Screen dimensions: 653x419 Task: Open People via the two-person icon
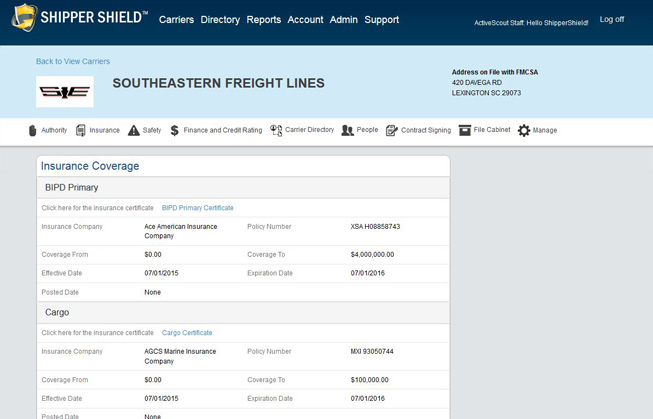[347, 131]
